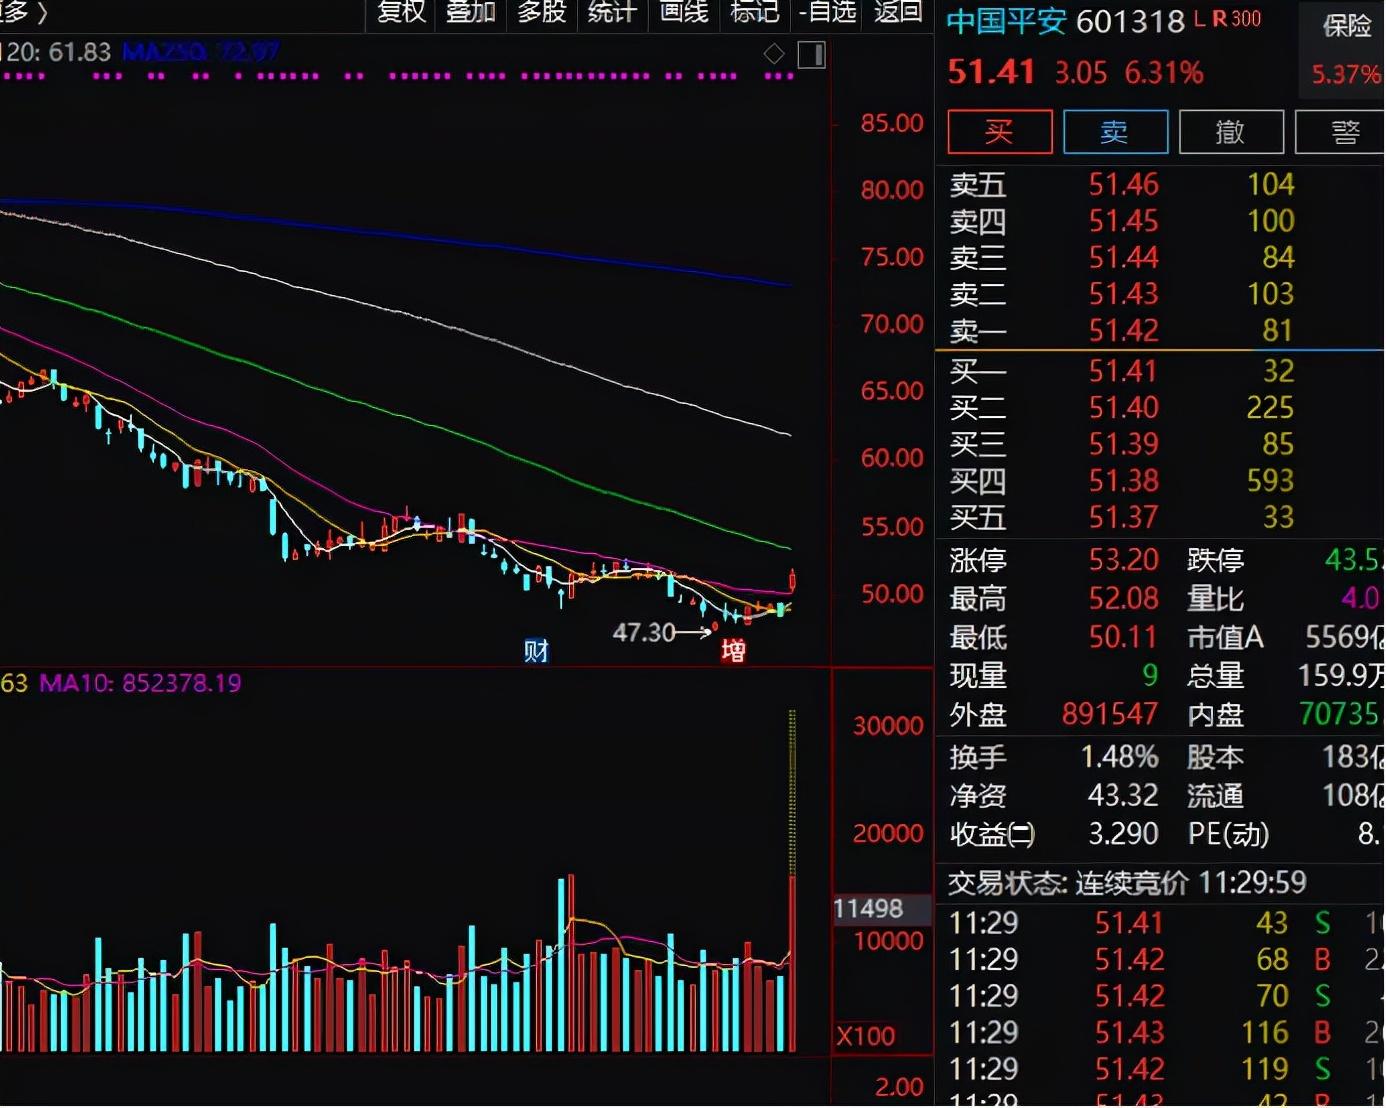Toggle the side panel layout icon
Image resolution: width=1386 pixels, height=1108 pixels.
click(x=812, y=55)
